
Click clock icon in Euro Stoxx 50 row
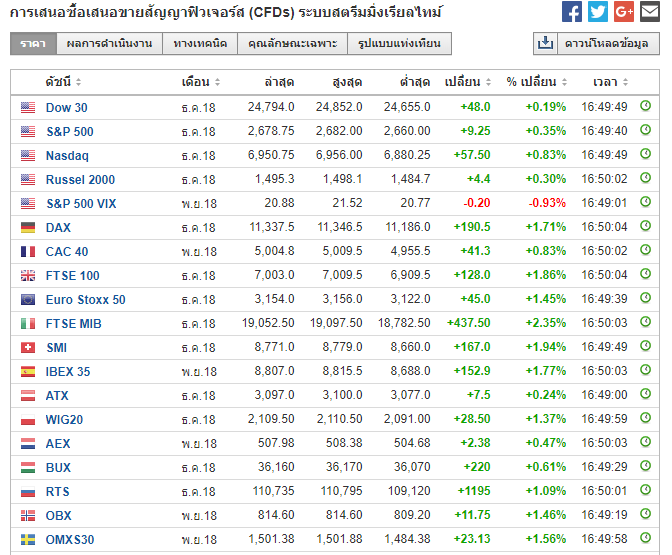coord(645,297)
